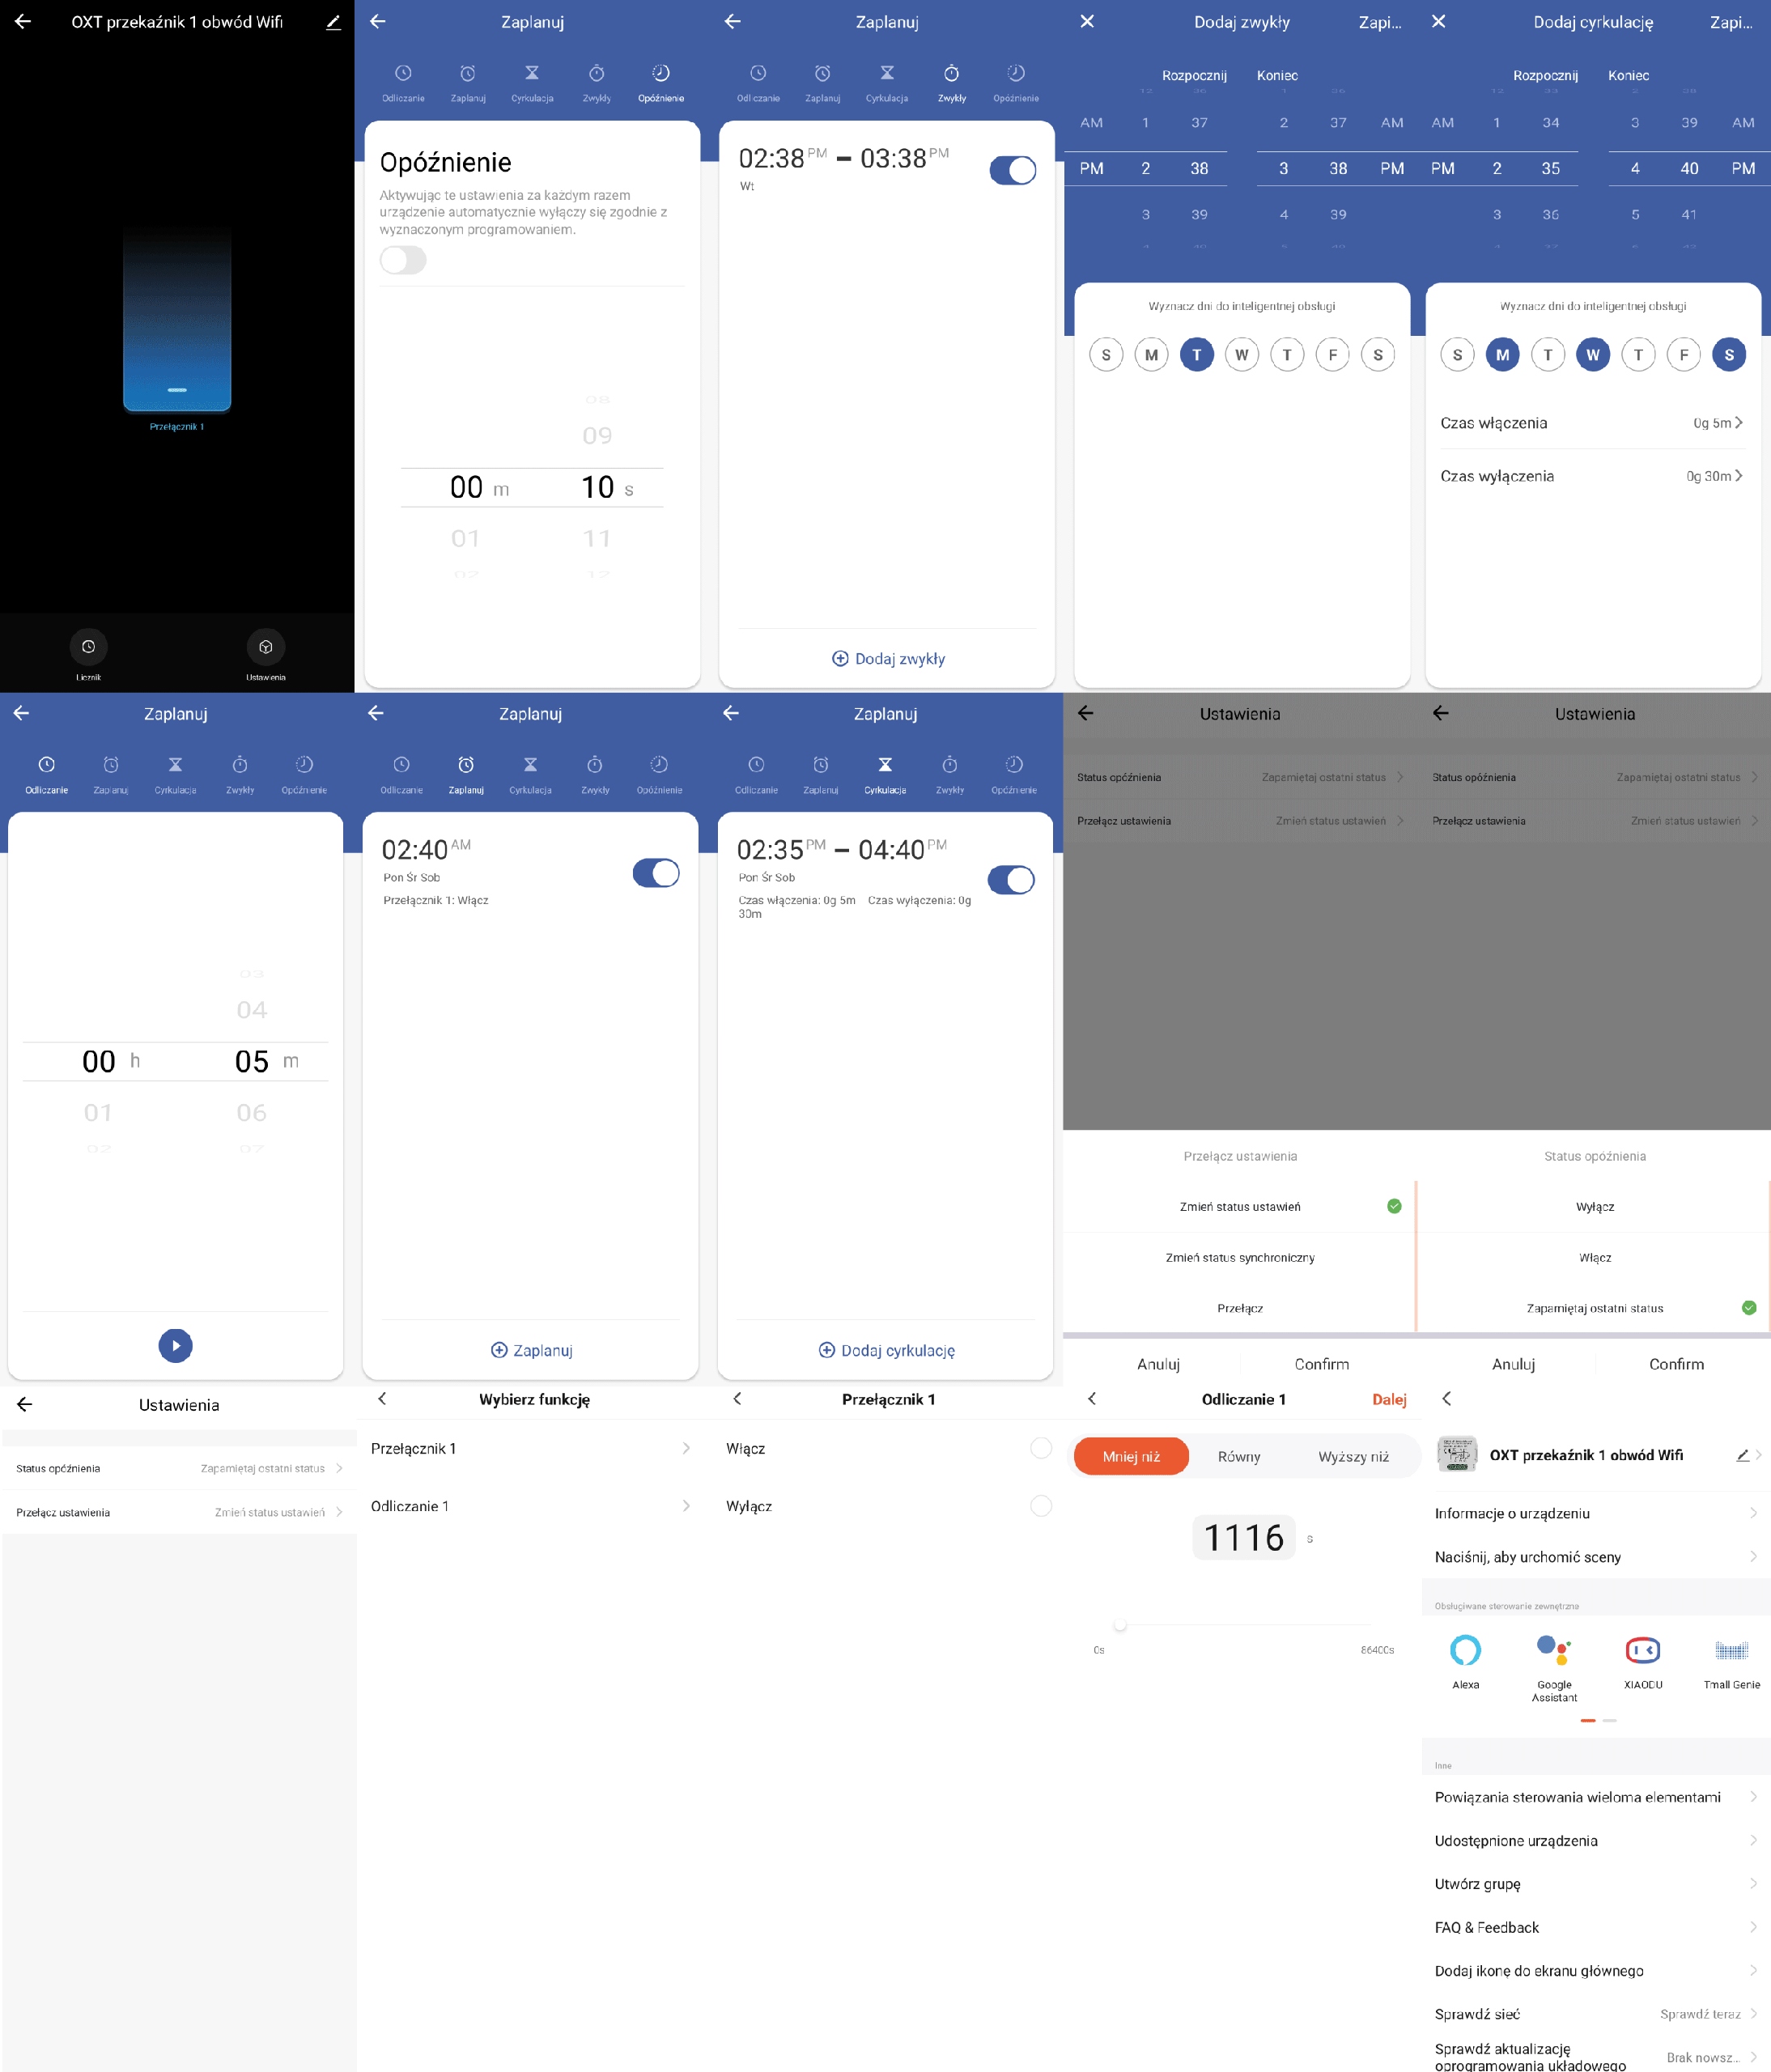
Task: Click the 1116 seconds value field
Action: point(1243,1537)
